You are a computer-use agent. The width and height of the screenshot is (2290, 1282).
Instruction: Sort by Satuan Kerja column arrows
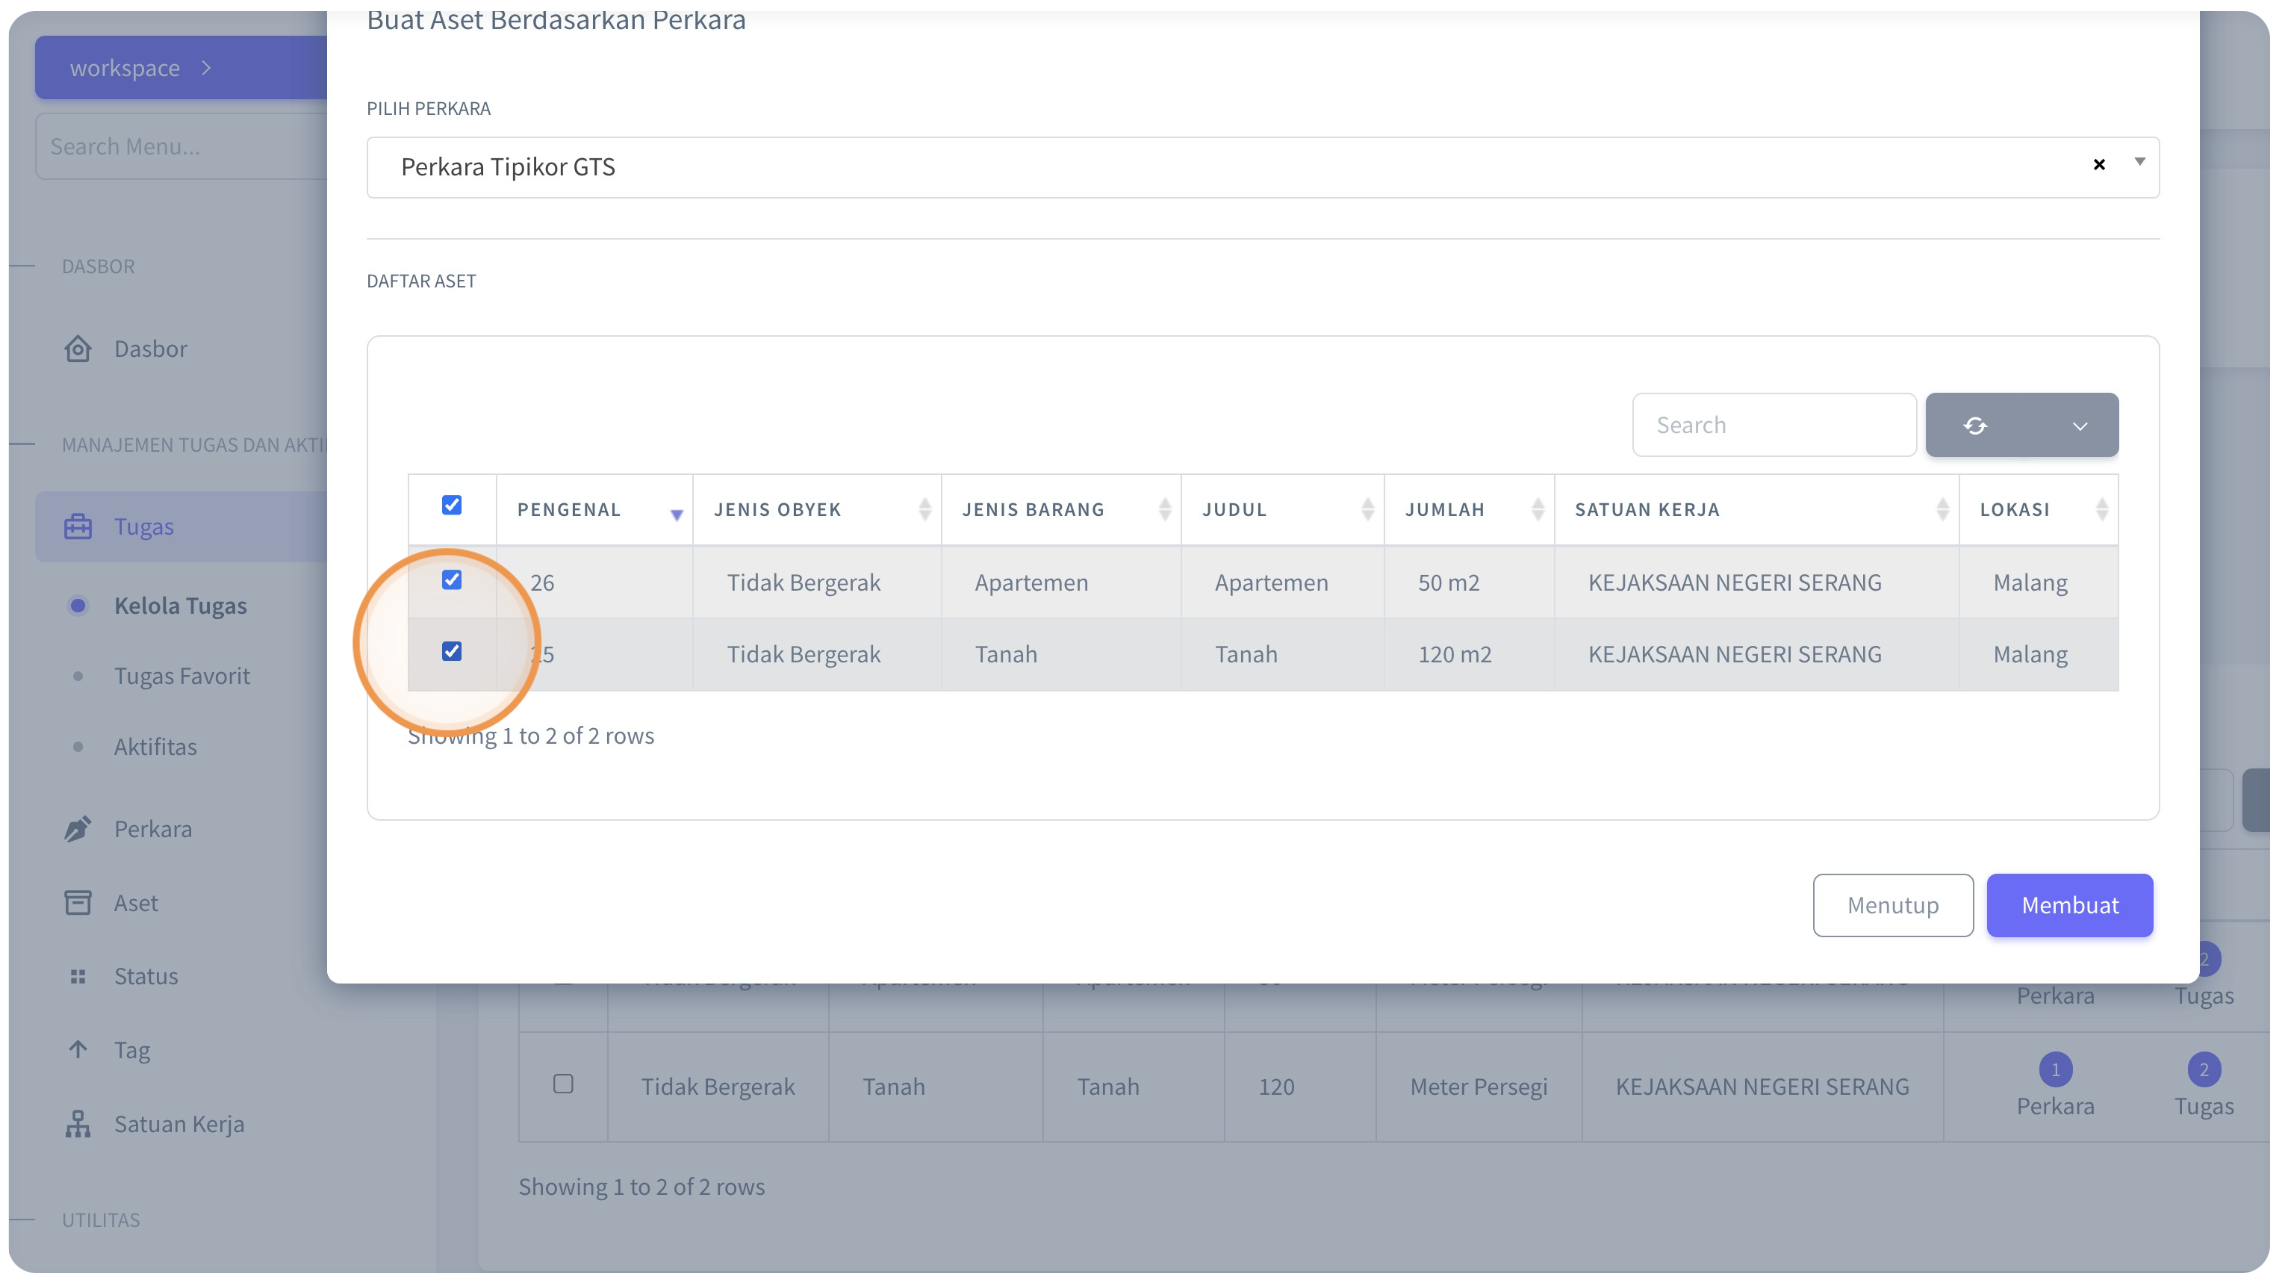point(1942,509)
